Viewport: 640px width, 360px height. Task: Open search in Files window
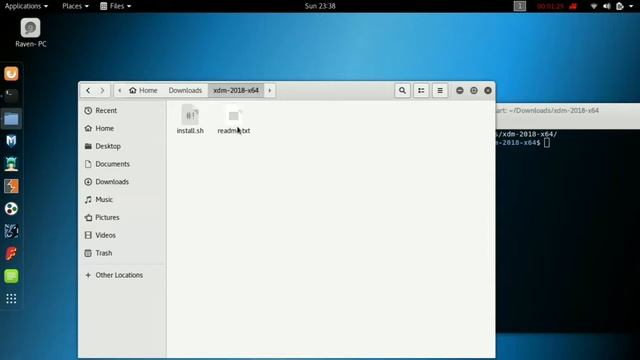tap(402, 90)
